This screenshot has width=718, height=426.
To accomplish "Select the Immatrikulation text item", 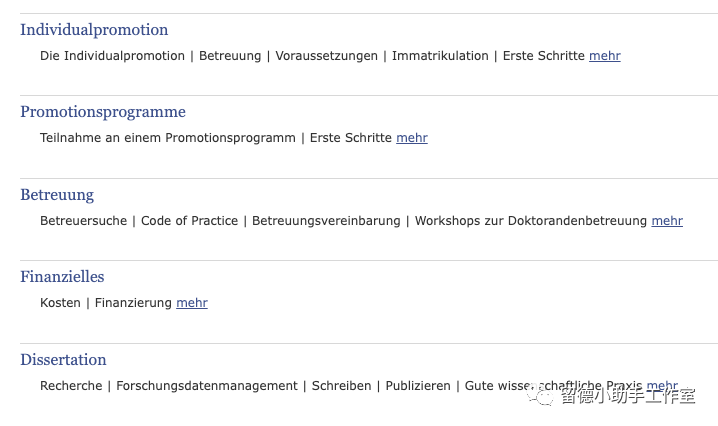I will coord(440,56).
